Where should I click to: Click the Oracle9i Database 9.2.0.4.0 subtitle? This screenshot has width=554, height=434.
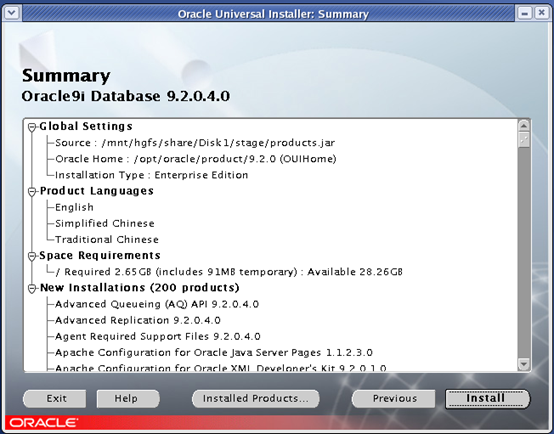pyautogui.click(x=126, y=96)
